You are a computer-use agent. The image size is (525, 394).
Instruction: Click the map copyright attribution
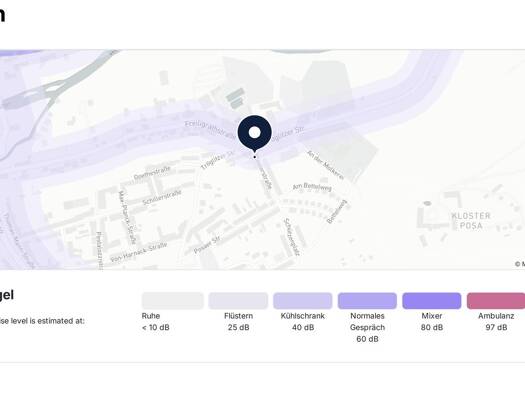tap(520, 264)
